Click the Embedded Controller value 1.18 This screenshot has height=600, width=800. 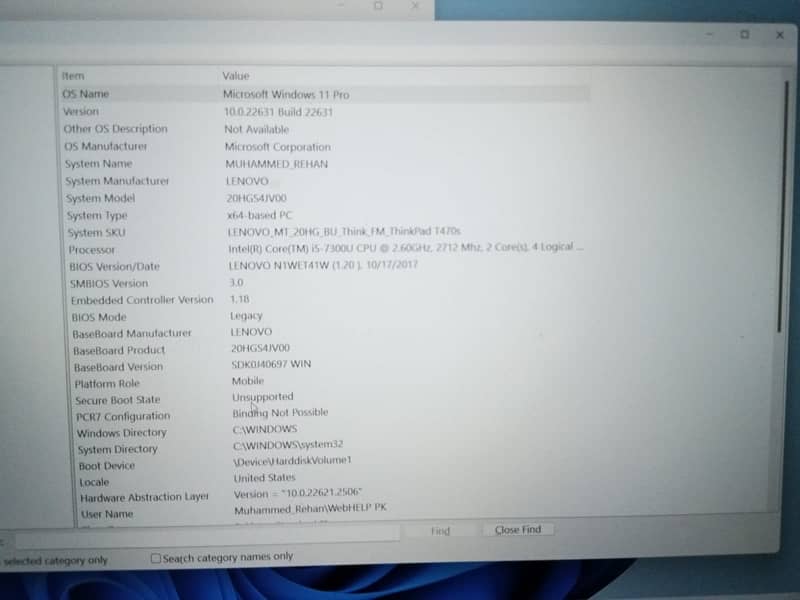tap(240, 299)
